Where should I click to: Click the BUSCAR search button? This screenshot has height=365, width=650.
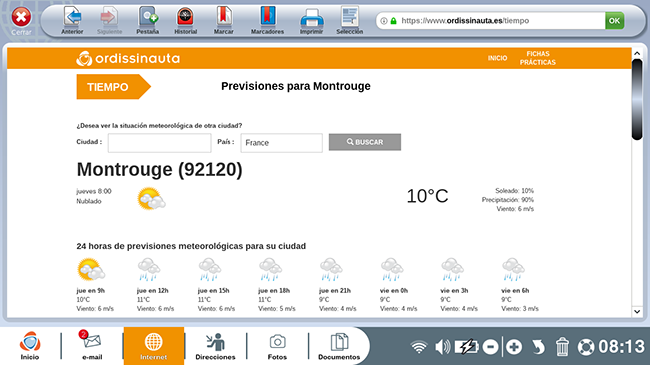(x=365, y=142)
